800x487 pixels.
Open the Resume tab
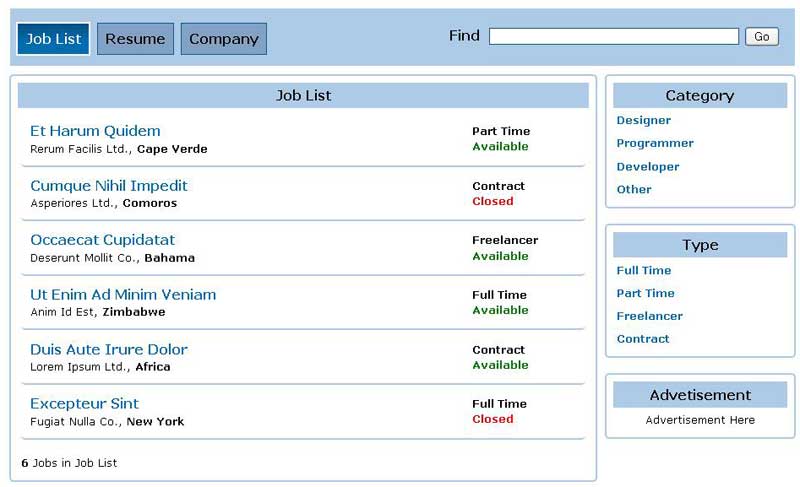(x=135, y=39)
